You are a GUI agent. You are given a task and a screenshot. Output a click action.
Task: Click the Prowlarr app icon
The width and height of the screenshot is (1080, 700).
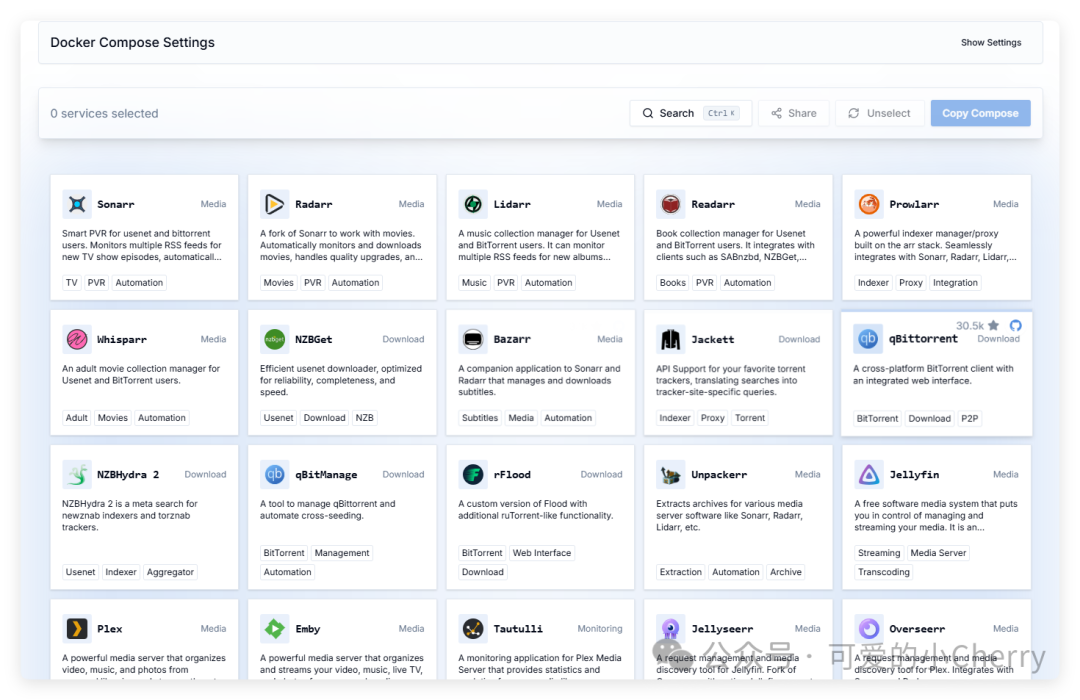869,204
